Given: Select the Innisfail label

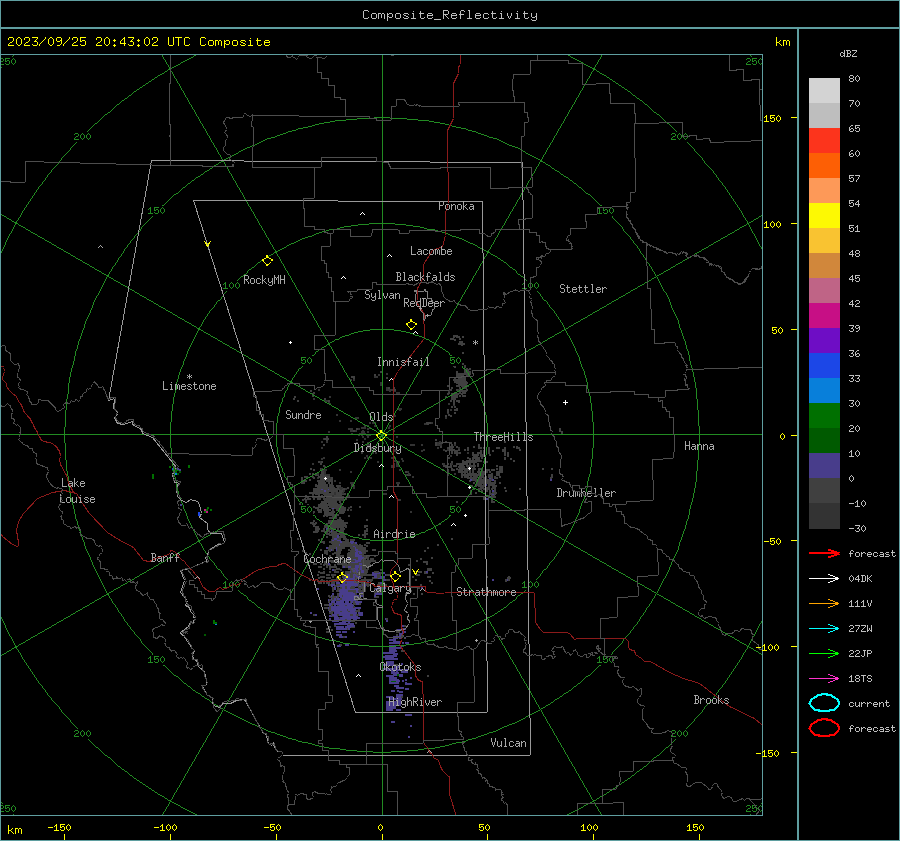Looking at the screenshot, I should (x=403, y=362).
